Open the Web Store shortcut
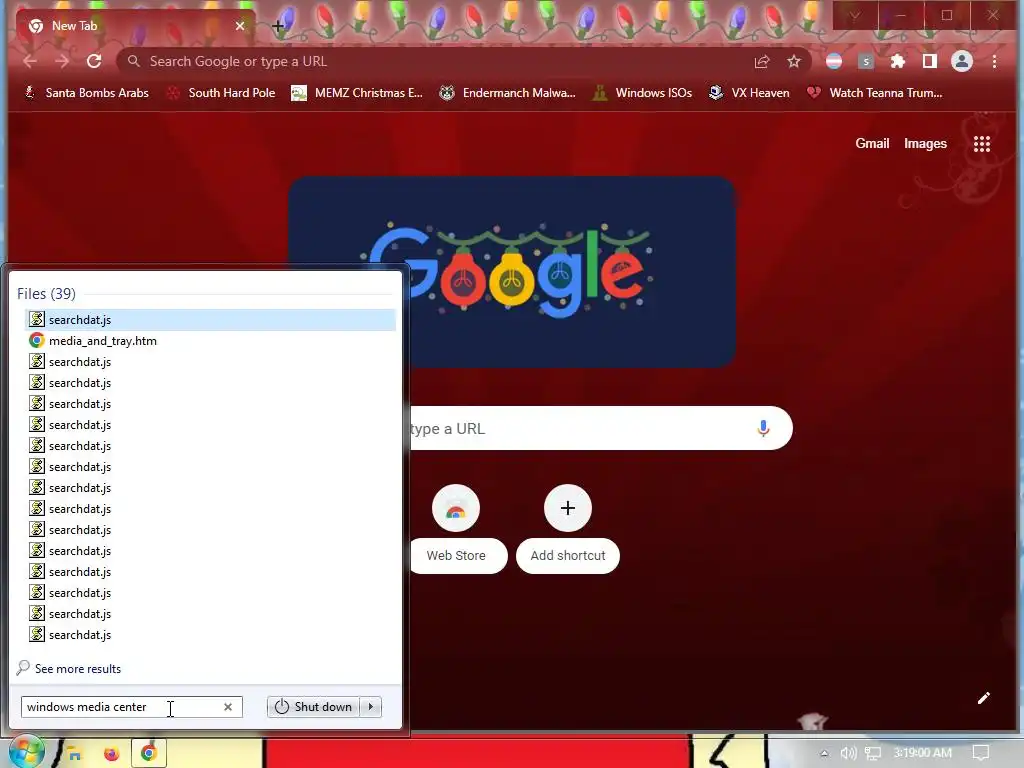Viewport: 1024px width, 768px height. 456,529
